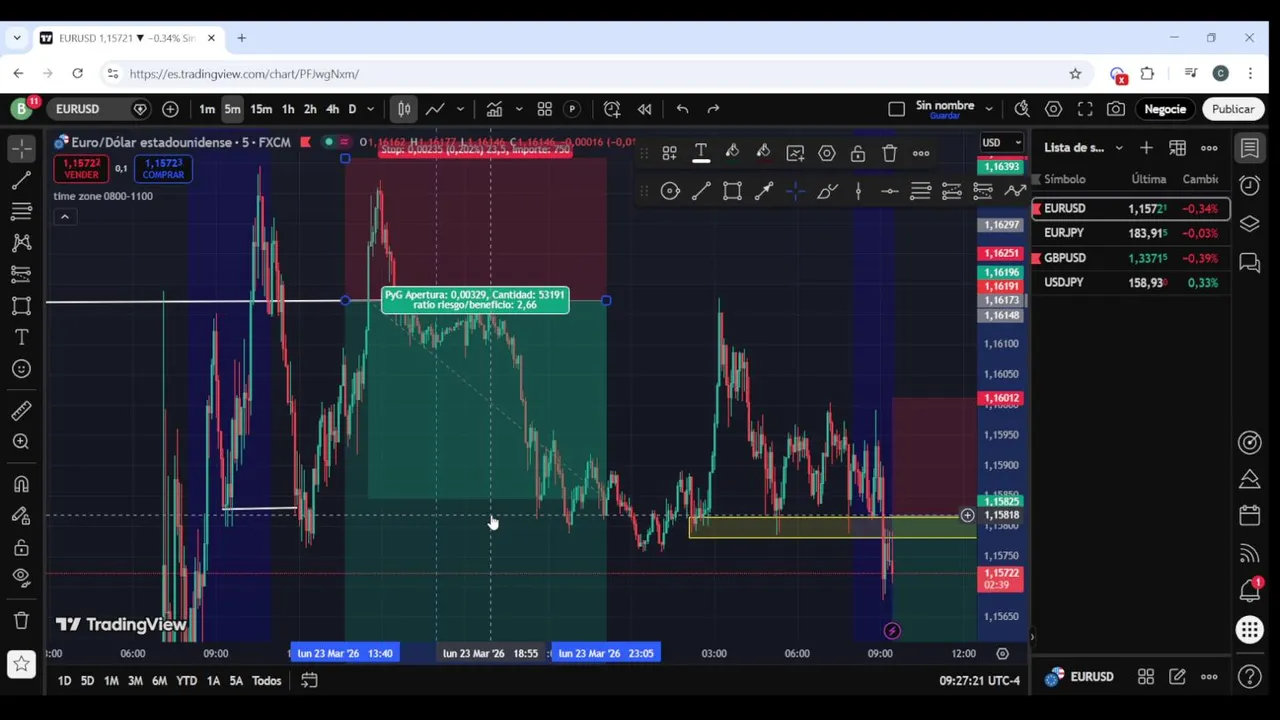The height and width of the screenshot is (720, 1280).
Task: Select the ruler measure tool
Action: point(21,410)
